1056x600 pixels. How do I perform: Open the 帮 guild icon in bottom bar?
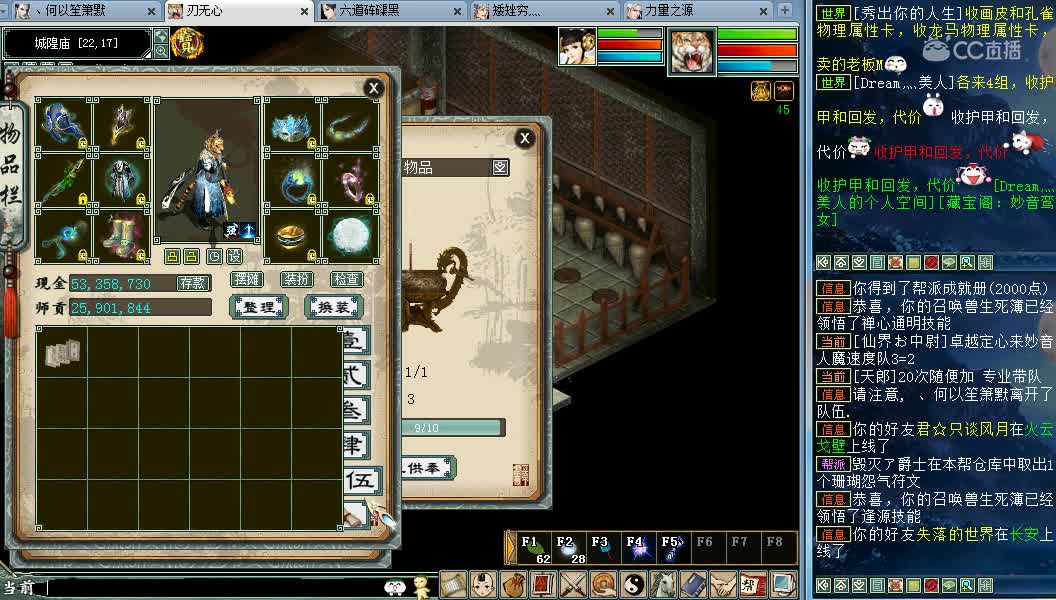point(753,585)
